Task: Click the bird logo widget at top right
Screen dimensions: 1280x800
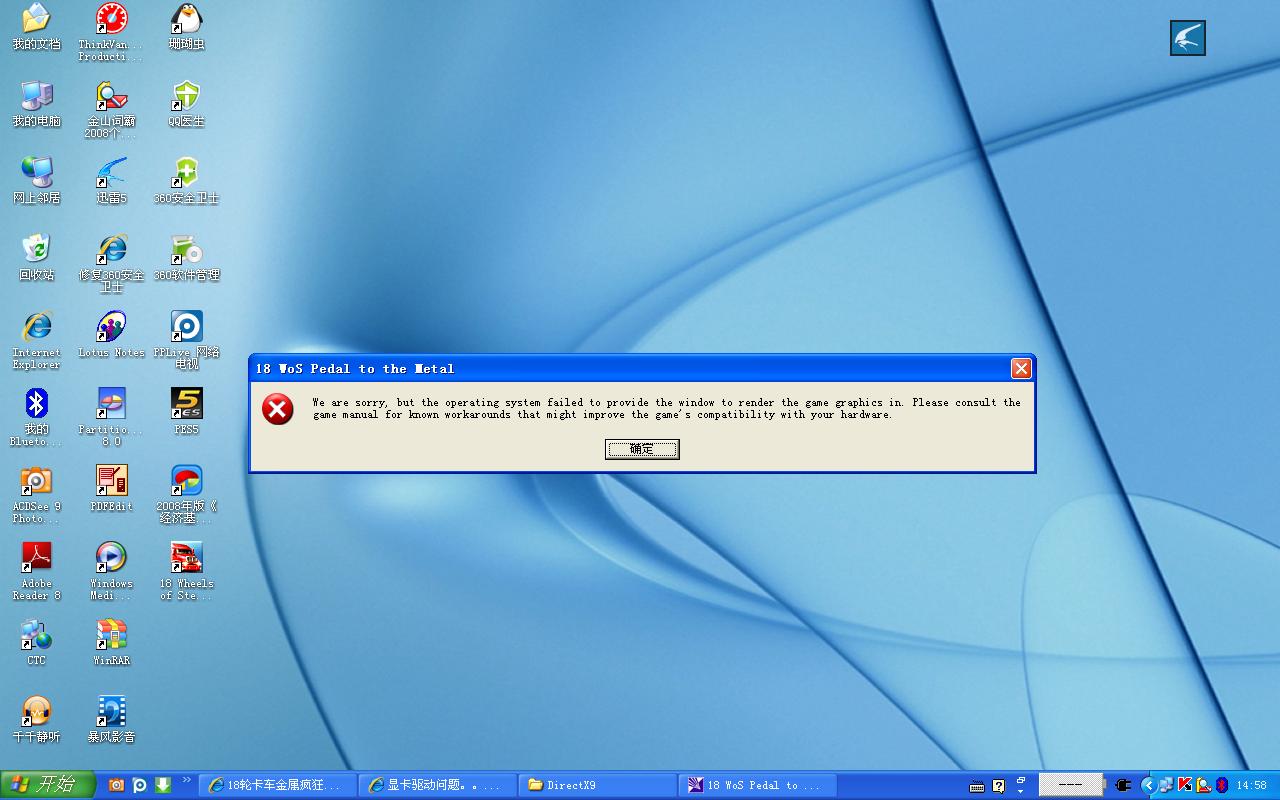Action: click(x=1188, y=38)
